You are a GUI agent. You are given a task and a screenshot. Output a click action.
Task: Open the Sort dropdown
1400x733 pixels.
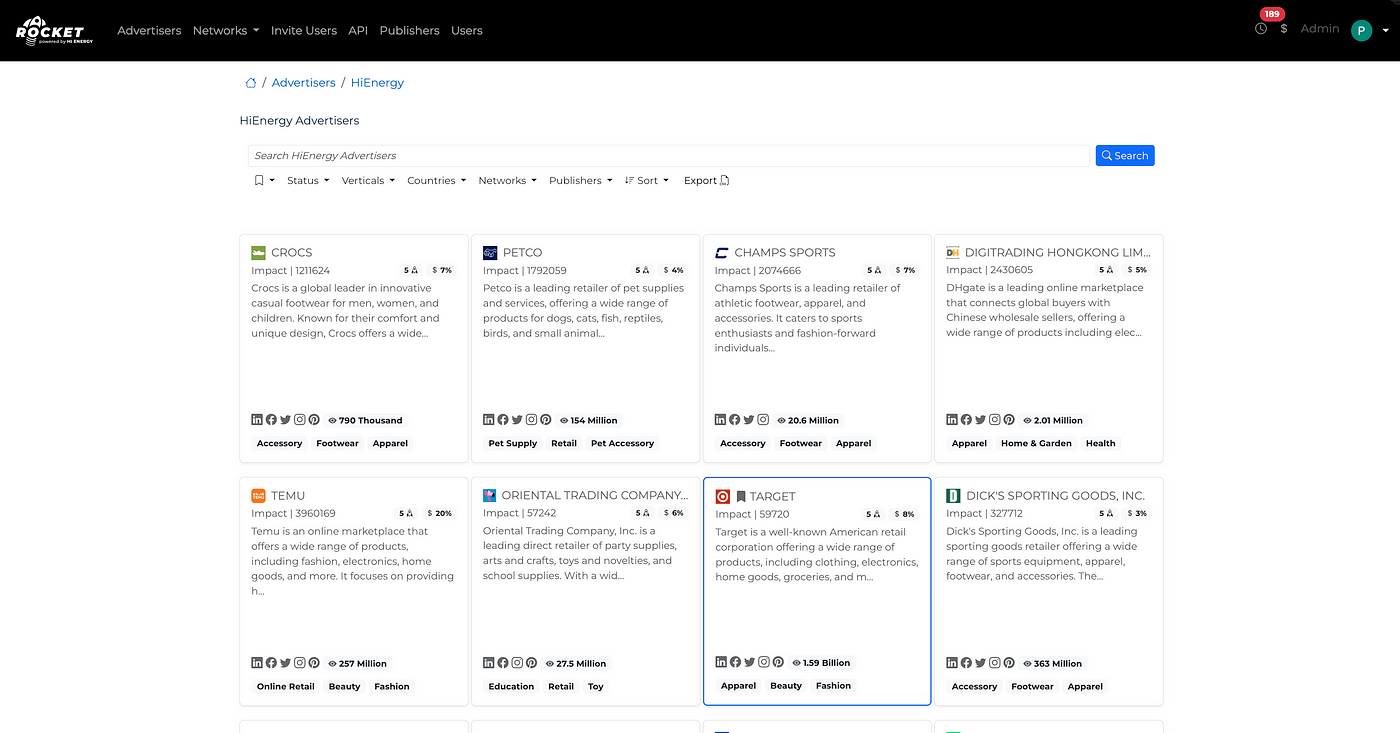coord(646,181)
